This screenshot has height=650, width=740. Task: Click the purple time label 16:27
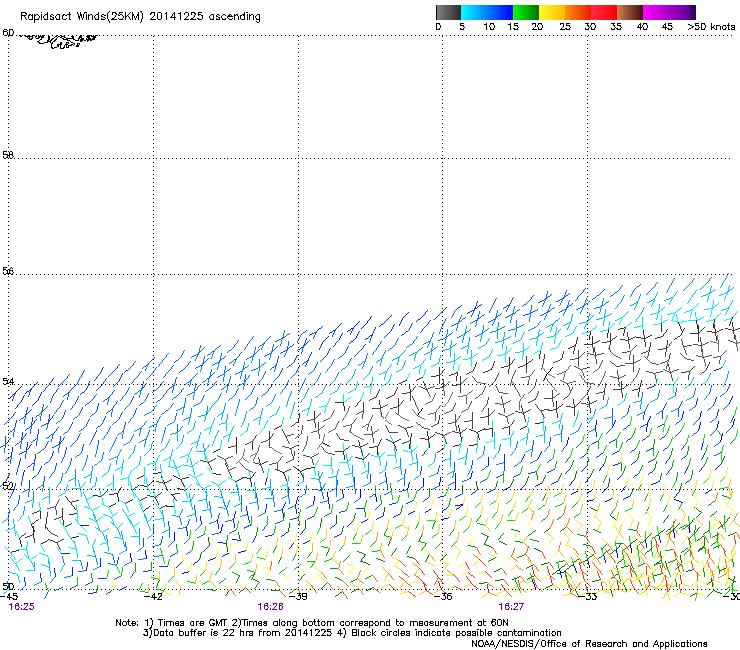pyautogui.click(x=511, y=607)
